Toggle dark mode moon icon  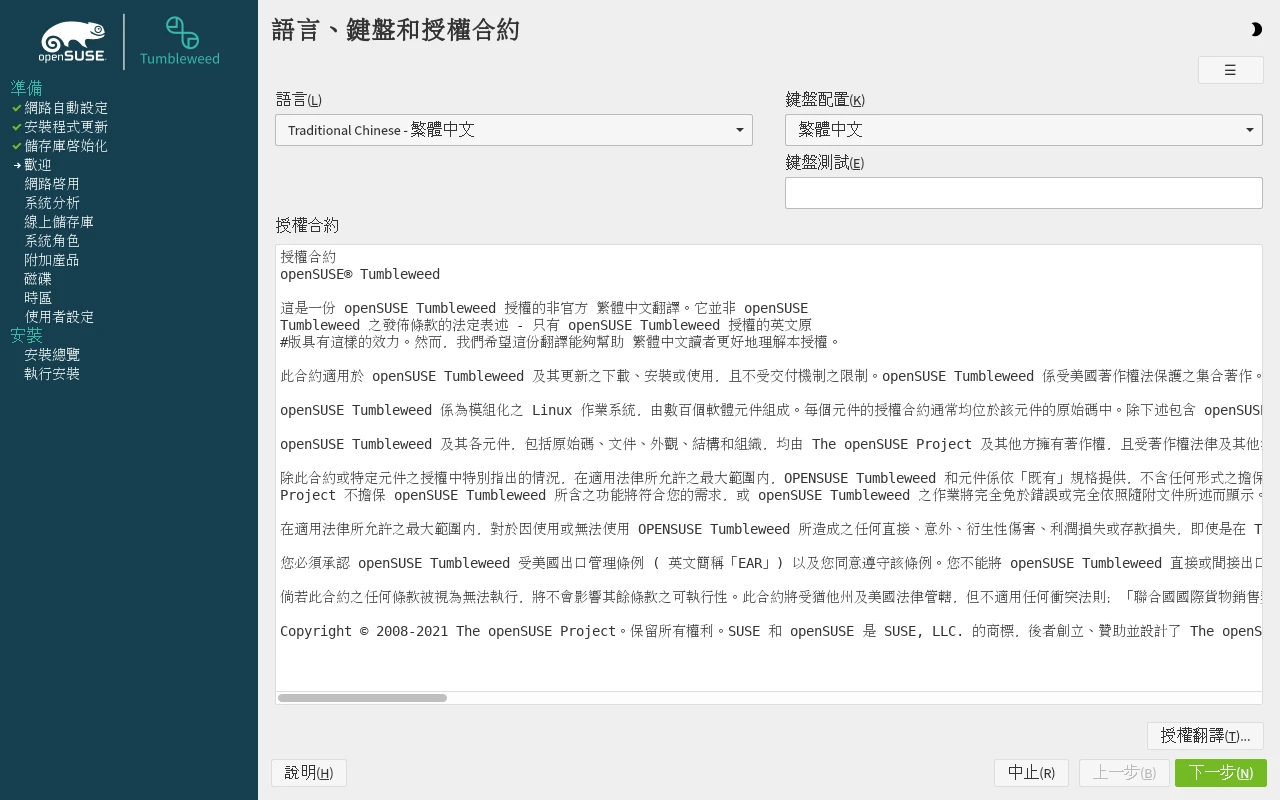click(1256, 30)
